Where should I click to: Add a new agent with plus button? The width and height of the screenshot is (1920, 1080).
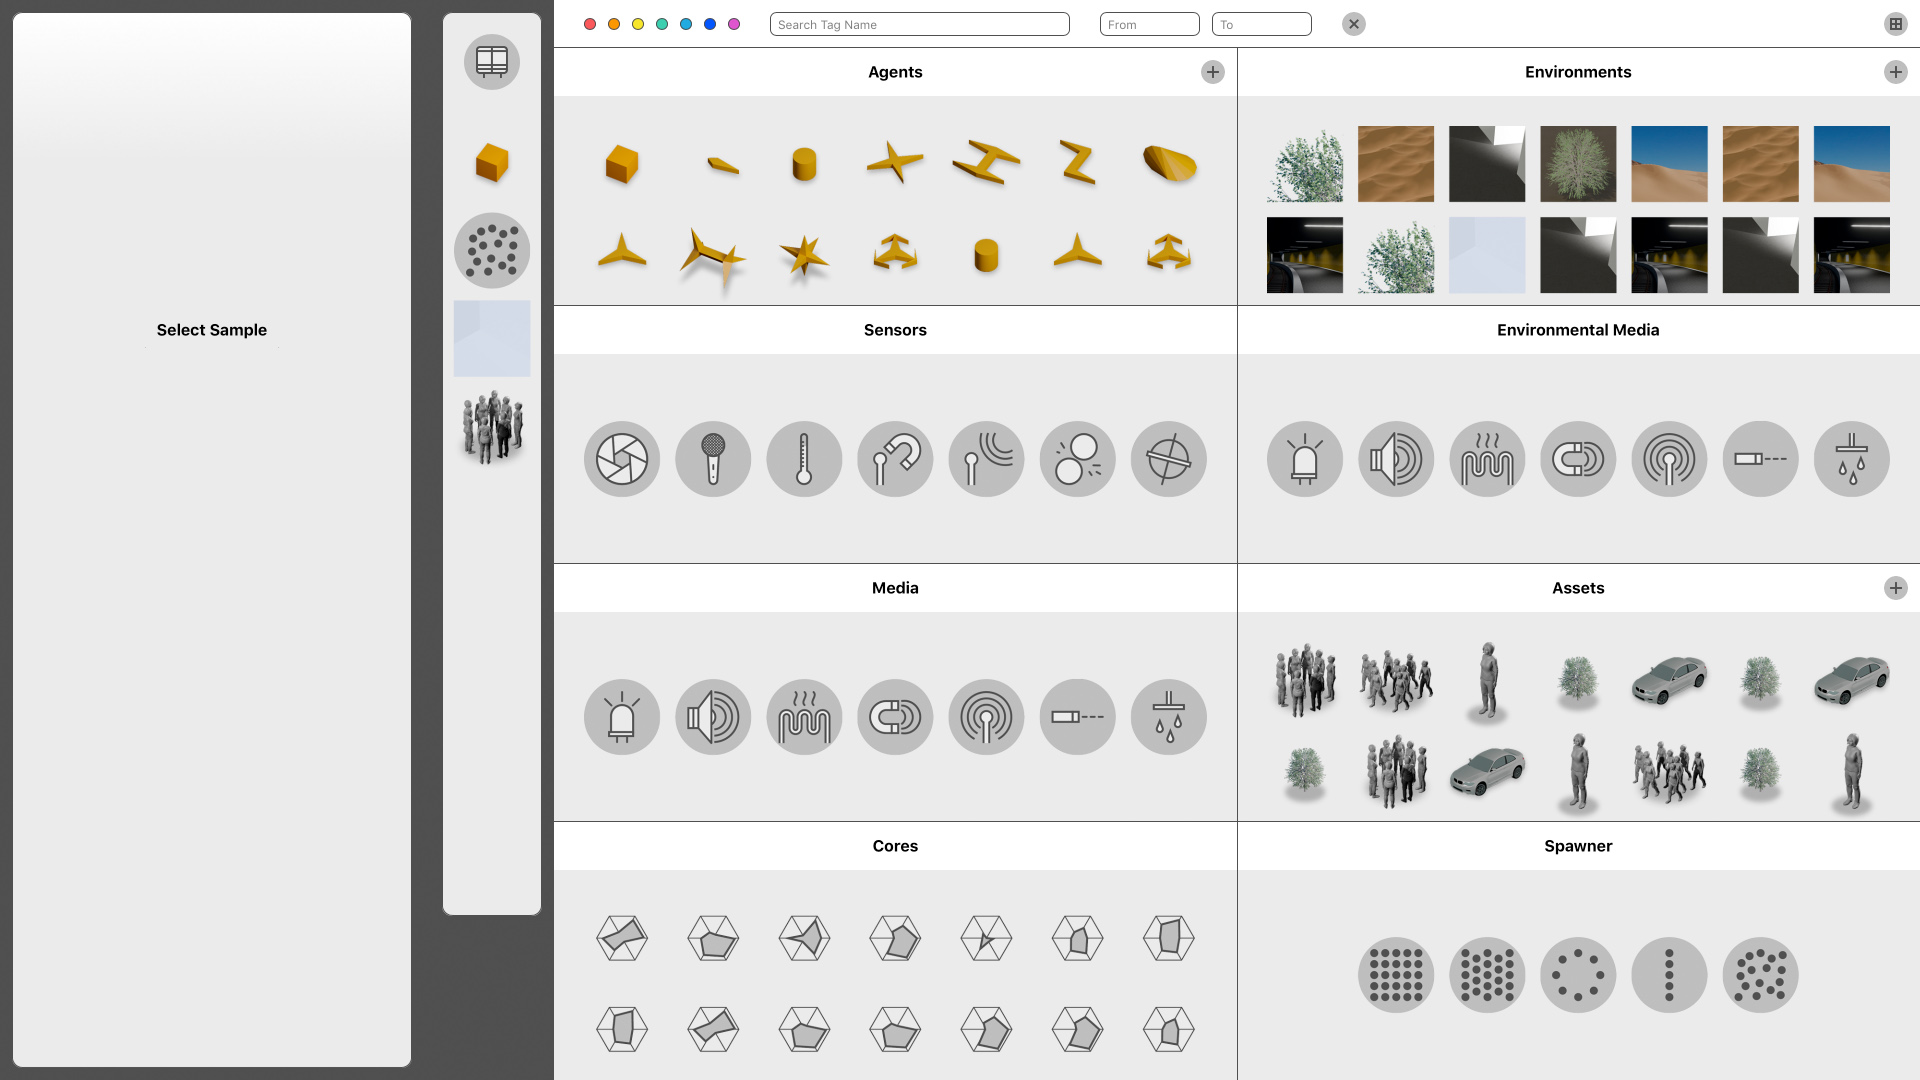[x=1212, y=72]
